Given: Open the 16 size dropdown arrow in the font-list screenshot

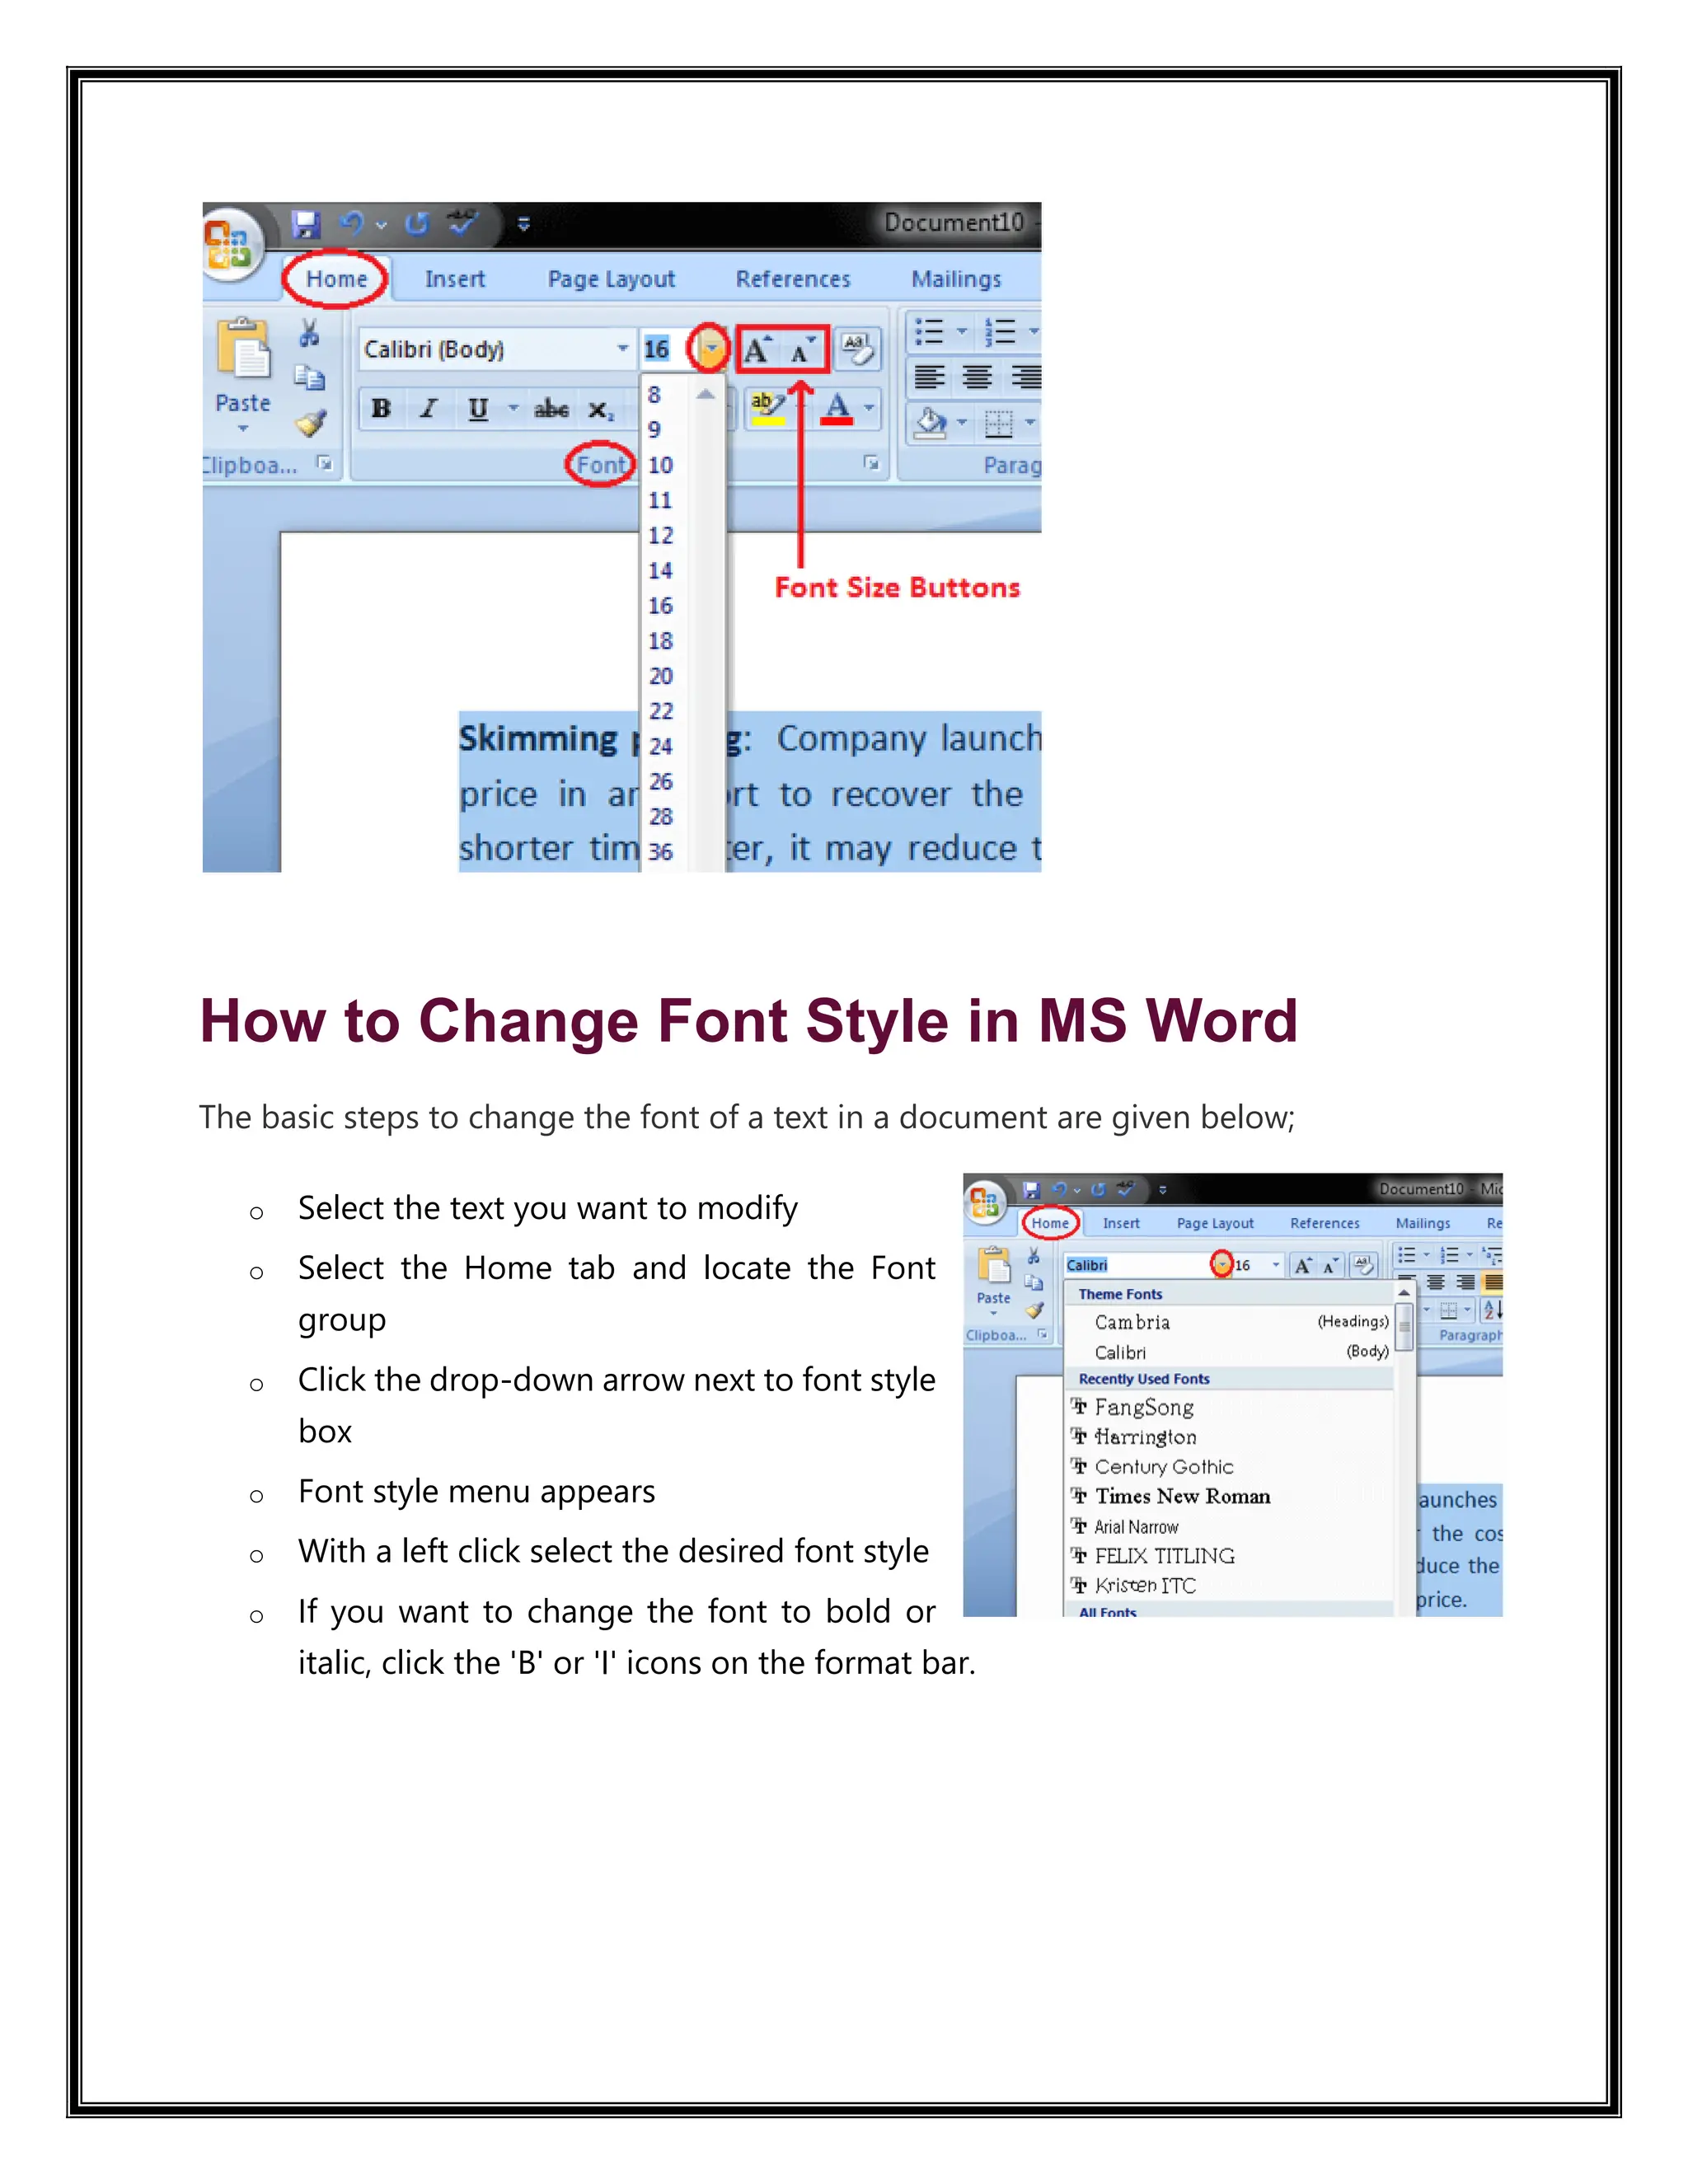Looking at the screenshot, I should [x=1275, y=1265].
